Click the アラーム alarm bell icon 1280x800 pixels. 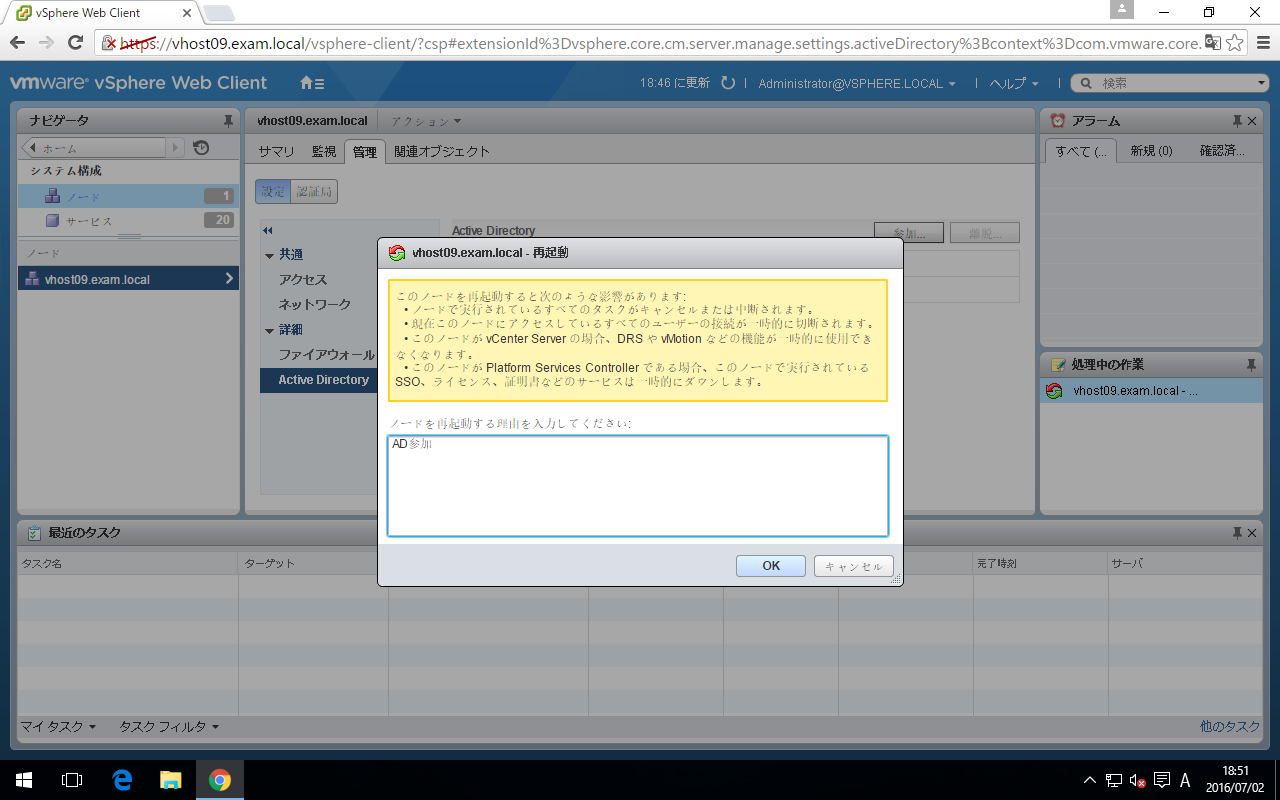(x=1058, y=121)
